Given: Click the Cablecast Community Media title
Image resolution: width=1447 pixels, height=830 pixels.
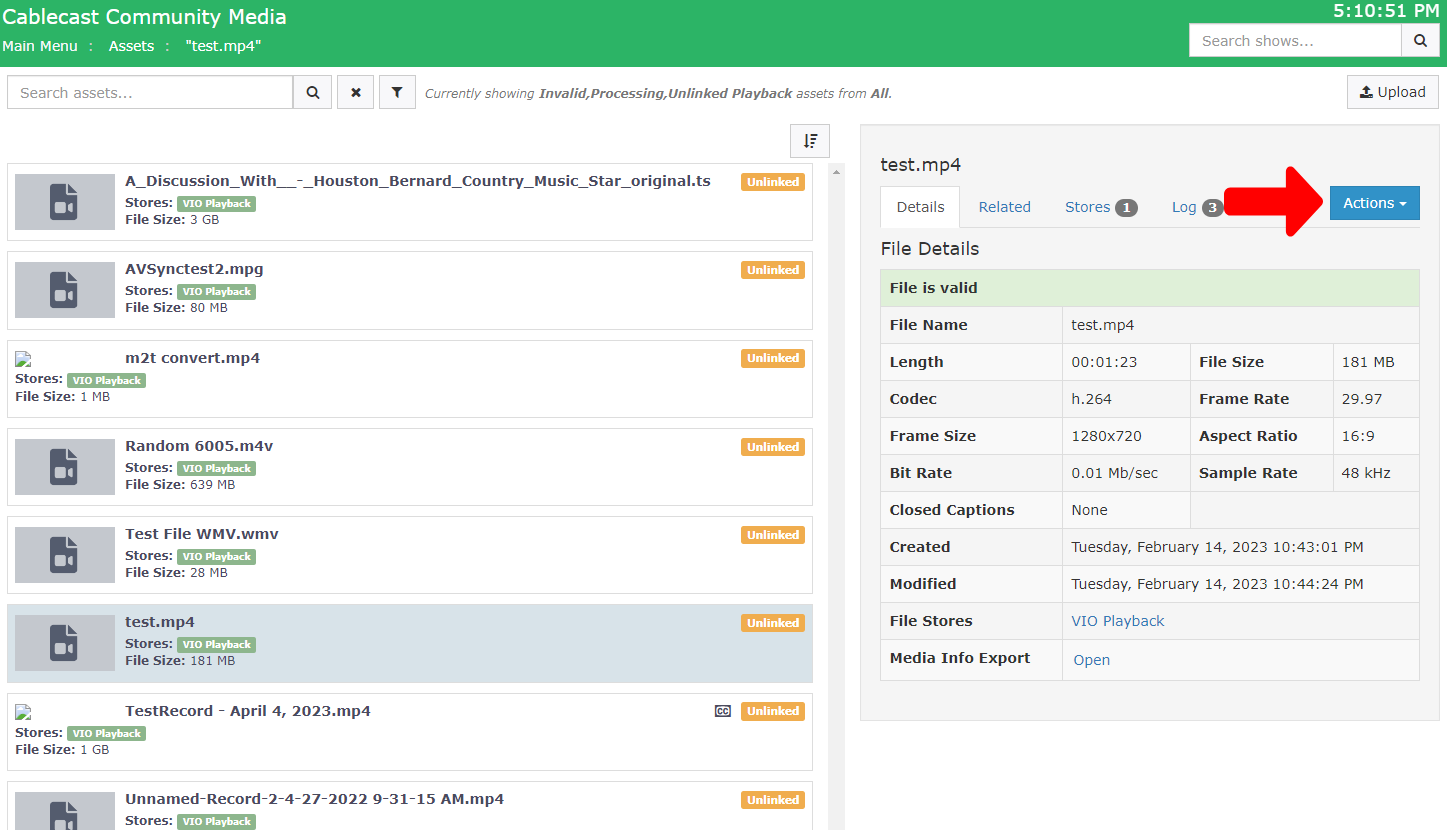Looking at the screenshot, I should (x=144, y=17).
